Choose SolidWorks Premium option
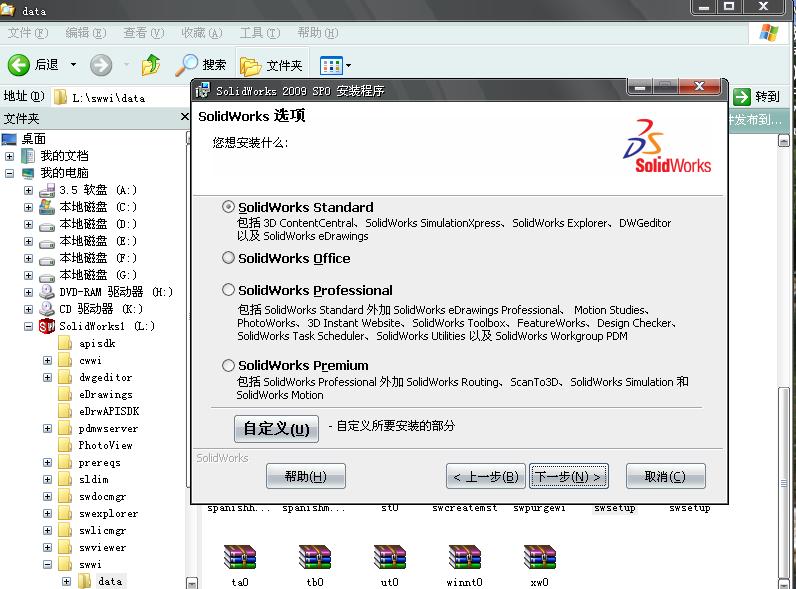796x589 pixels. 228,365
